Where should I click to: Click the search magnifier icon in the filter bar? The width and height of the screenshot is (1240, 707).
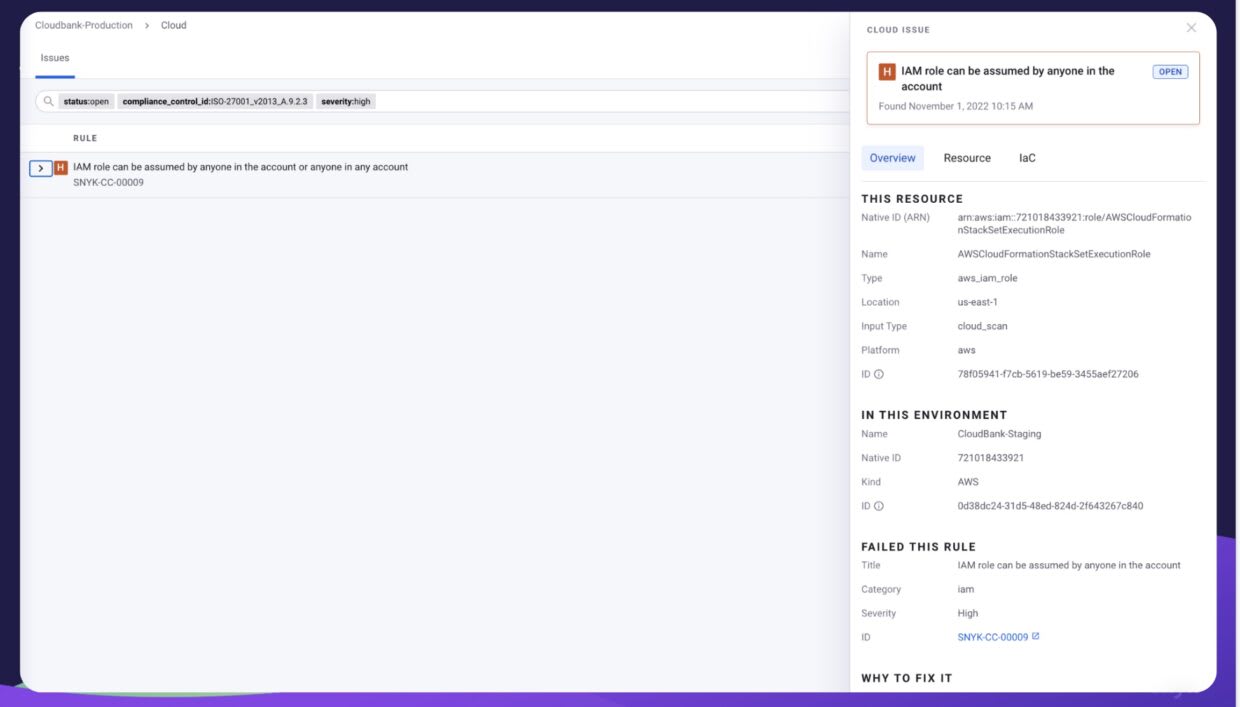[x=48, y=101]
